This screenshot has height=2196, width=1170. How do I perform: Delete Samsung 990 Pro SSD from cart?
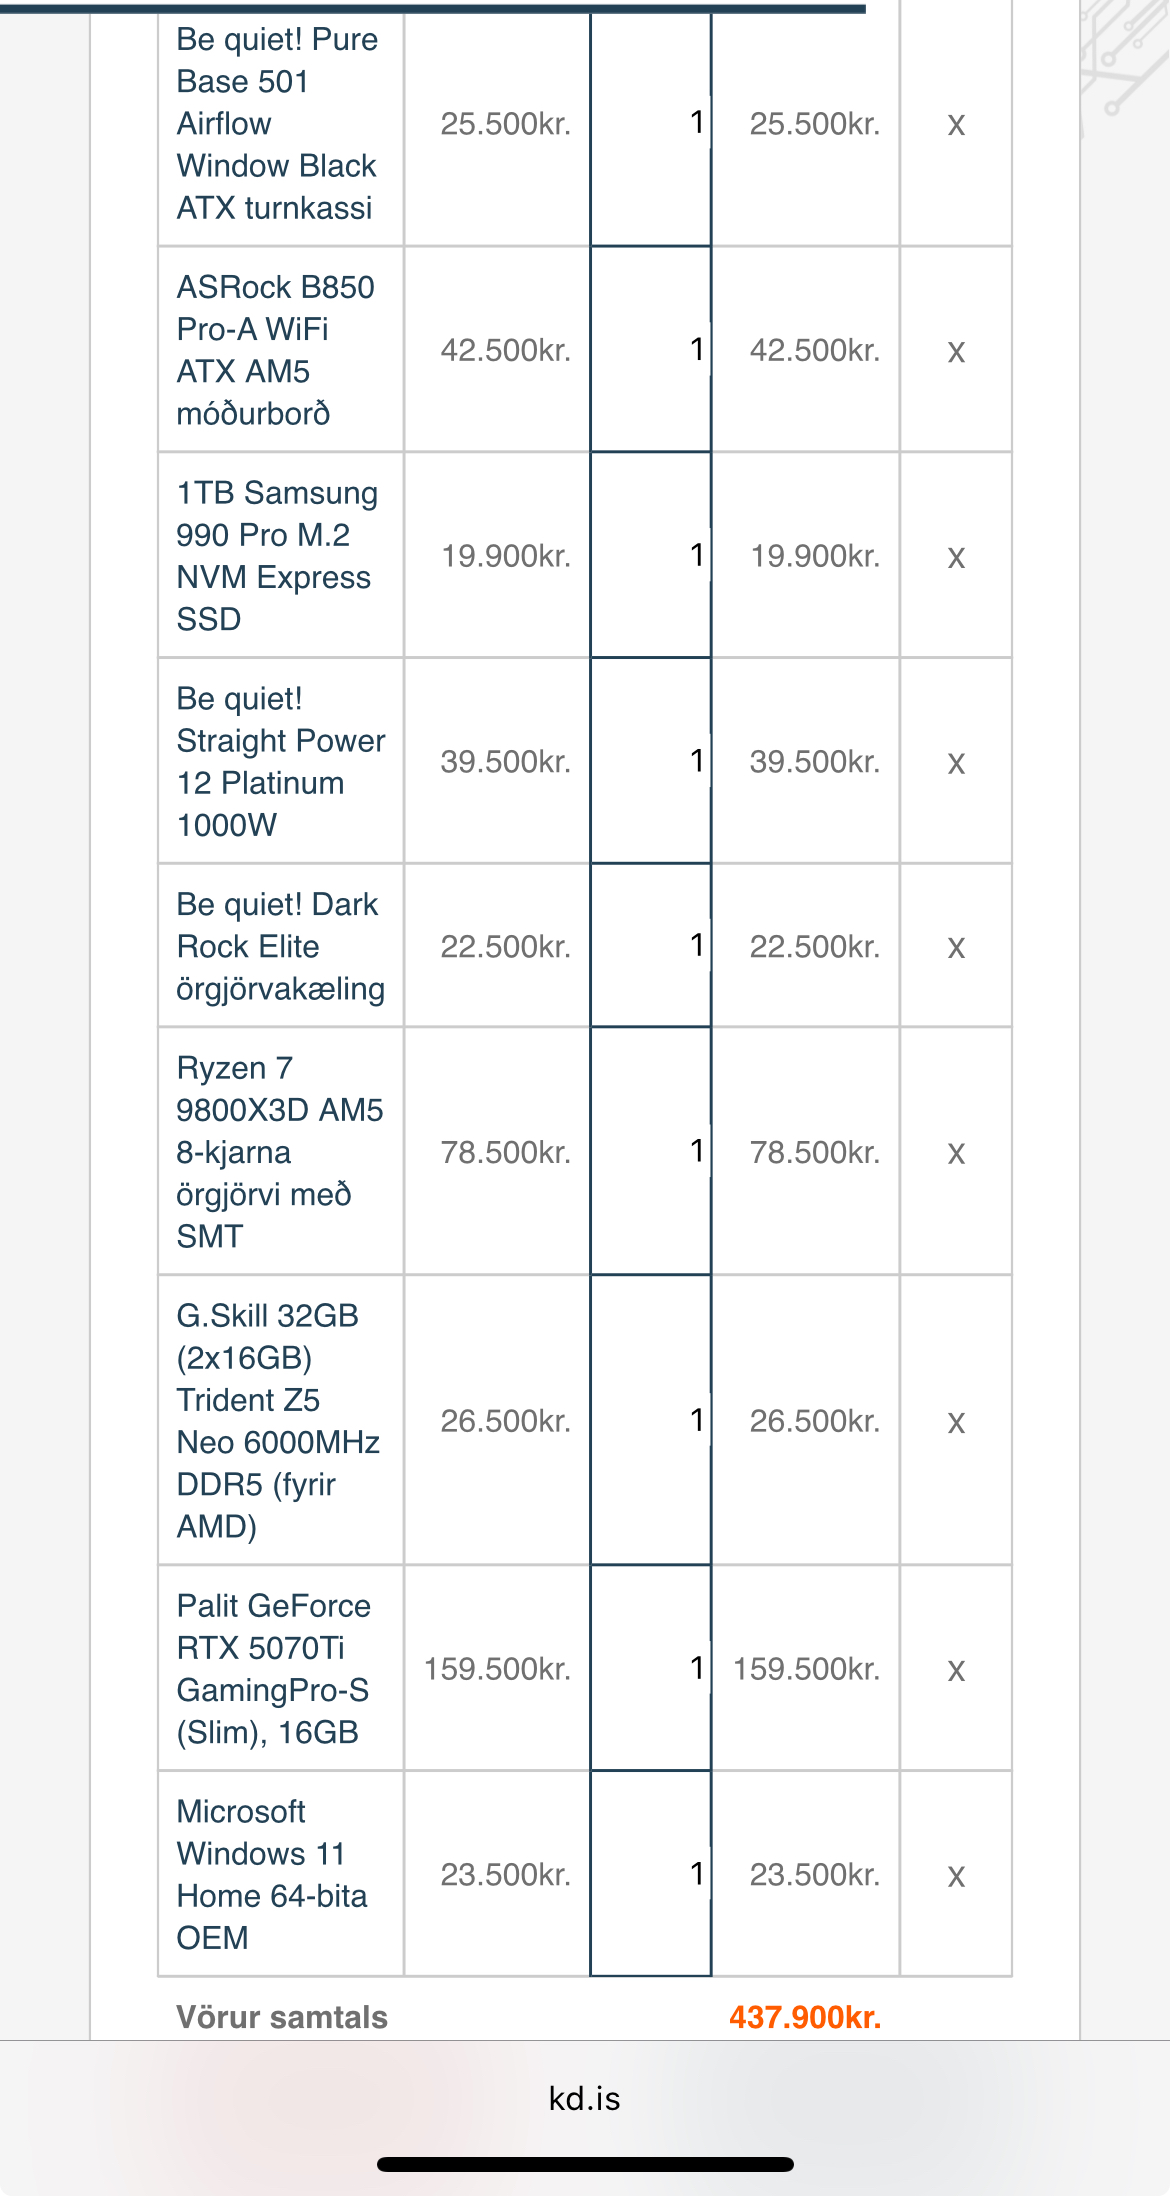coord(956,557)
